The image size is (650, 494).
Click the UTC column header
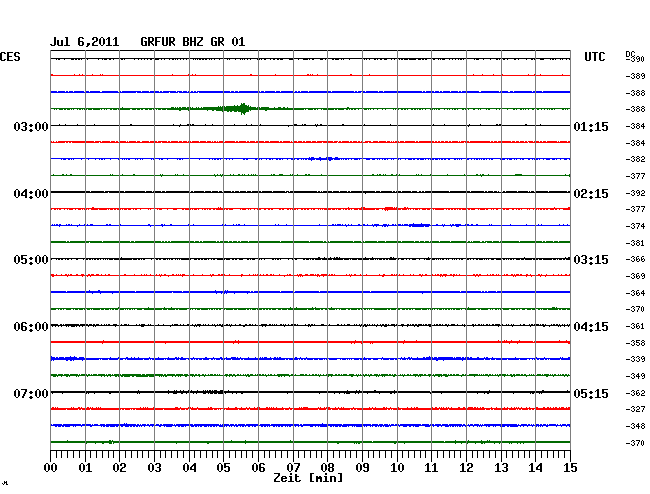(594, 57)
